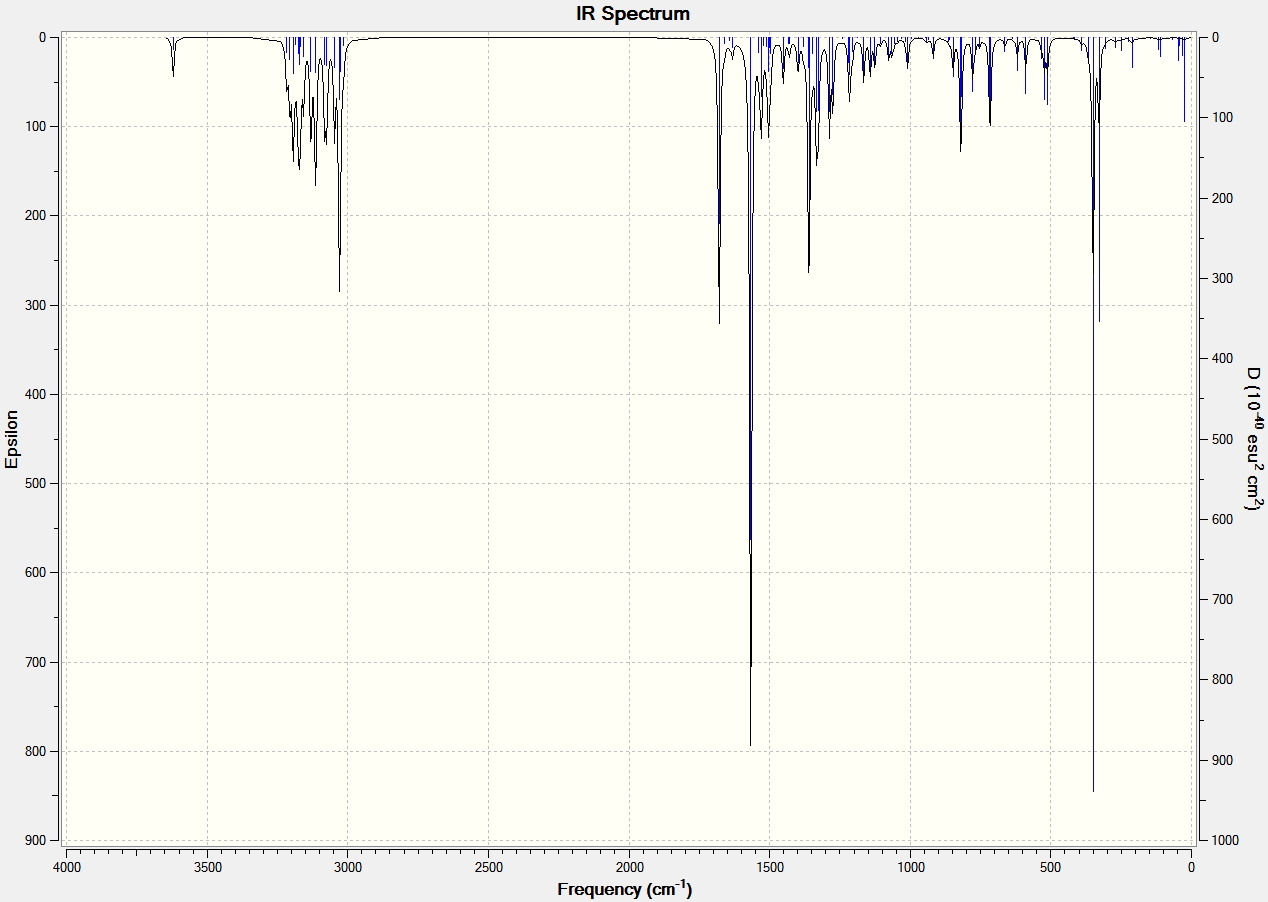Click the D (10-40 esu2 cm2) axis label

(x=1253, y=438)
